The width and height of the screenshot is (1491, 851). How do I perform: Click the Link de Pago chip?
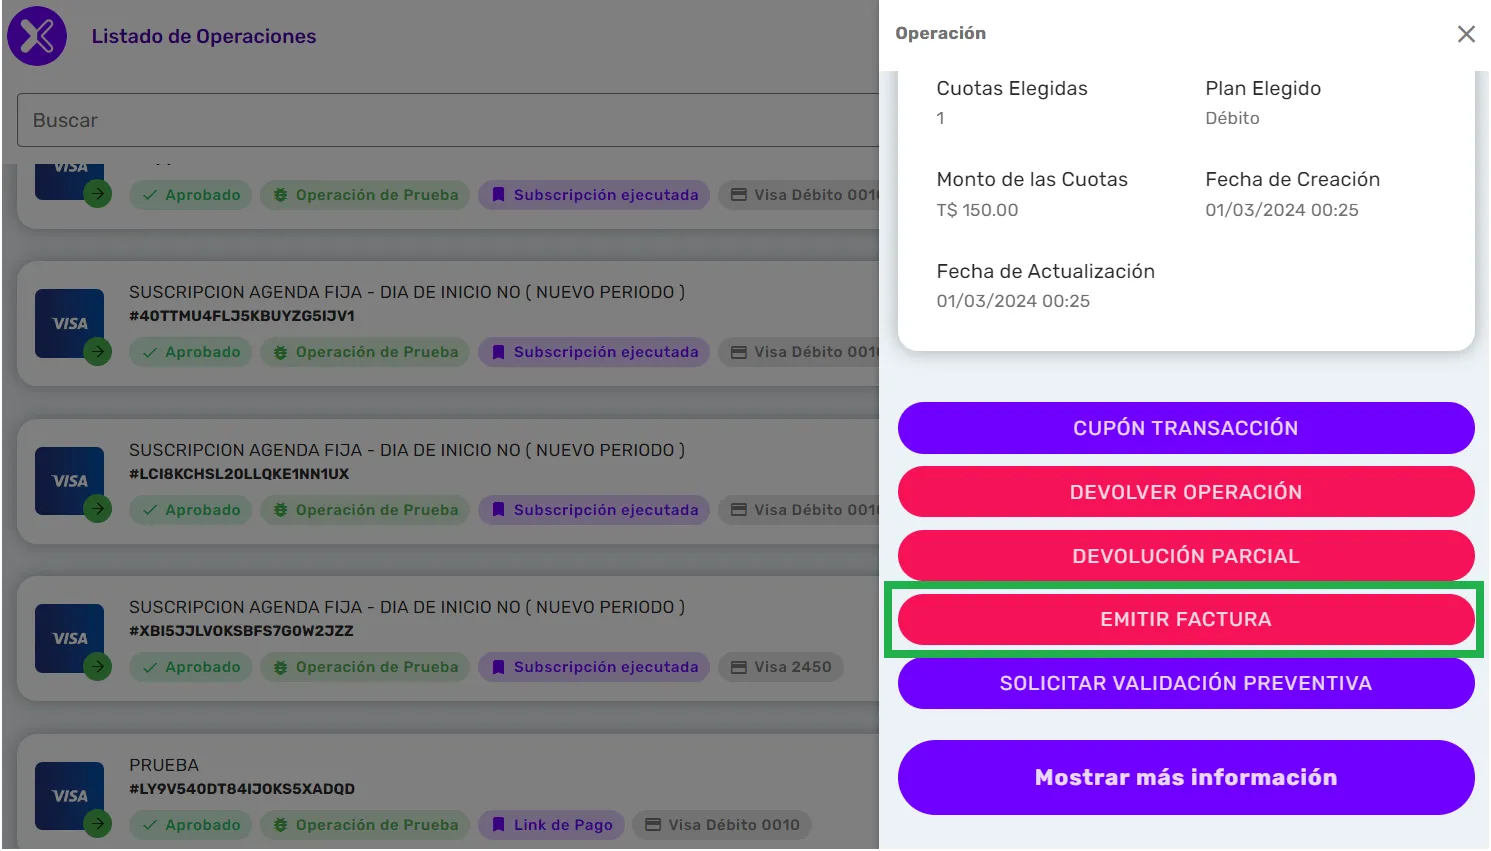pos(551,825)
